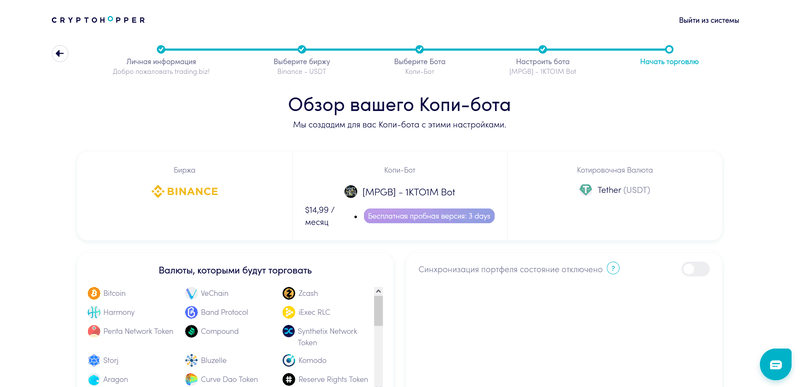Click the Zcash label

308,293
